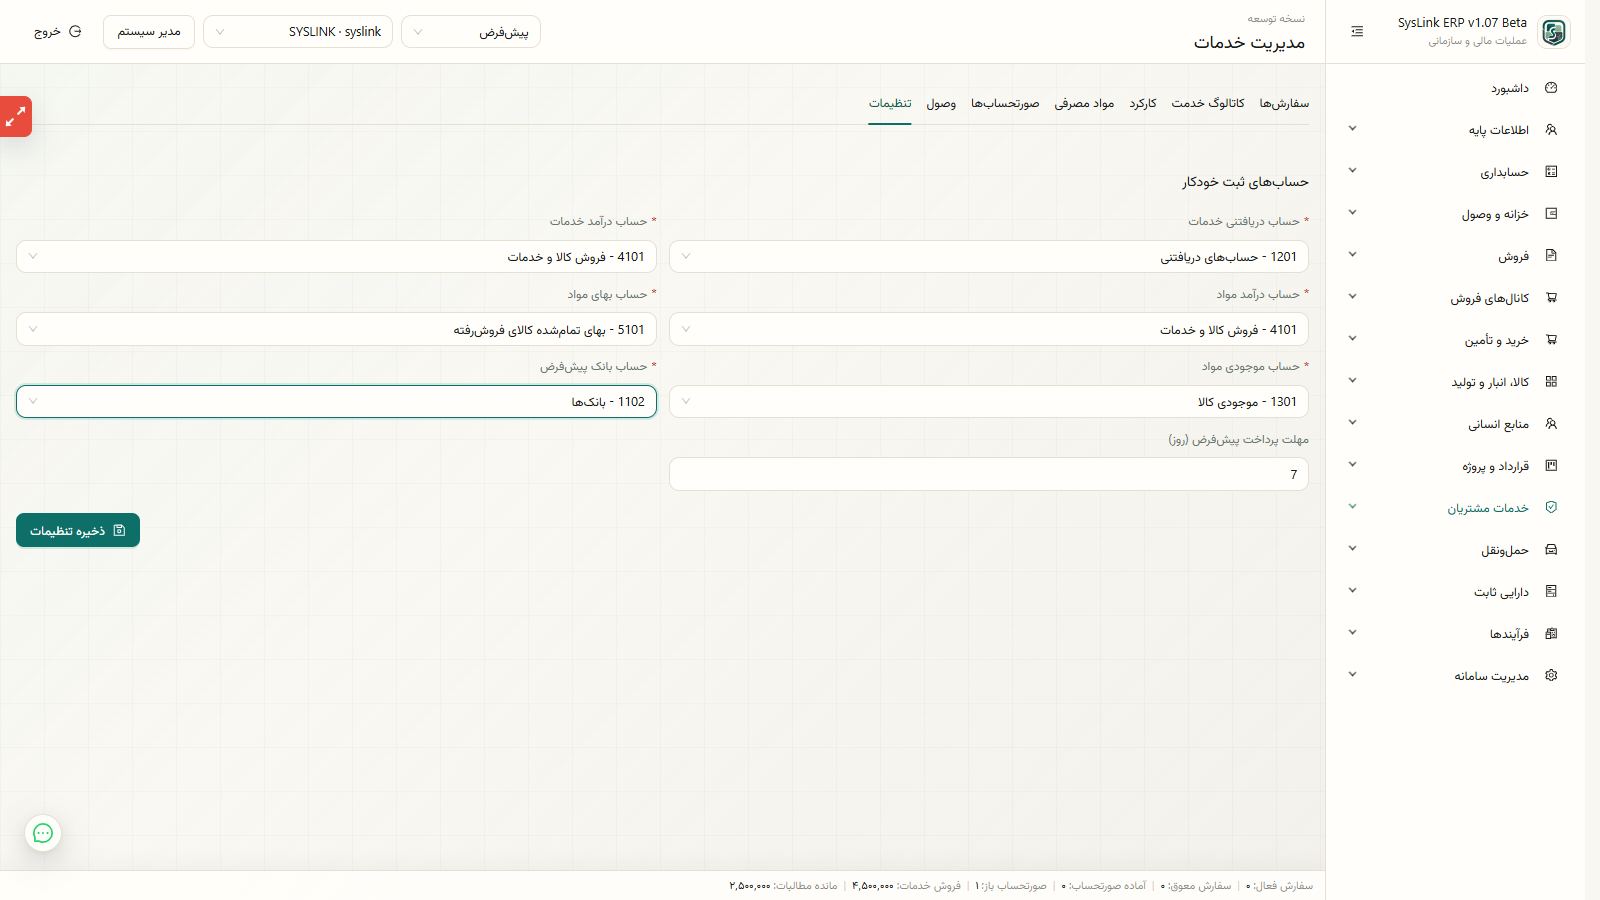
Task: Click the اطلاعات پایه sidebar icon
Action: coord(1551,130)
